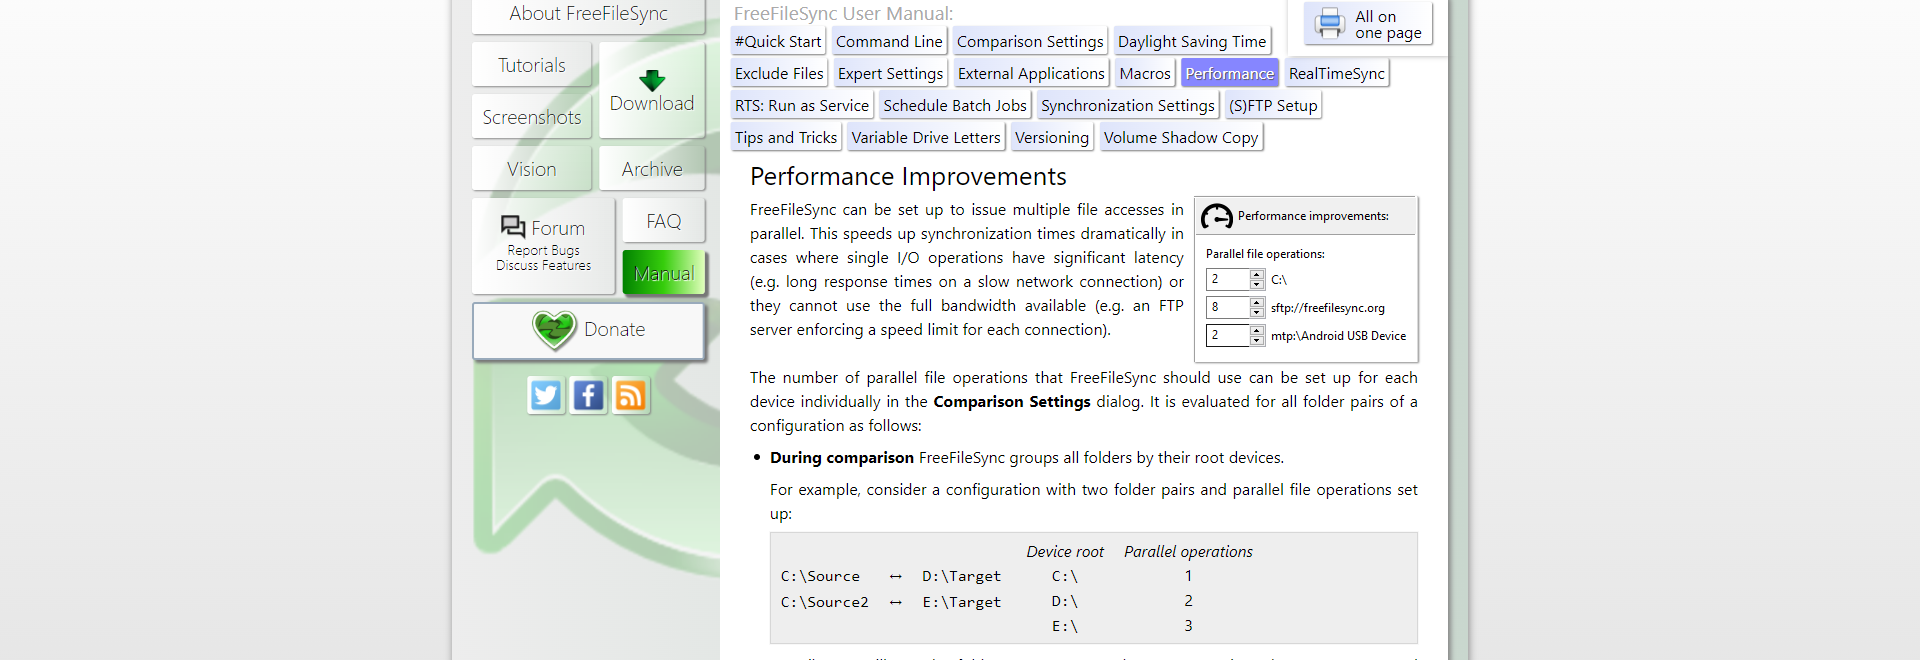Click the Donate button label
The width and height of the screenshot is (1920, 660).
pyautogui.click(x=614, y=329)
